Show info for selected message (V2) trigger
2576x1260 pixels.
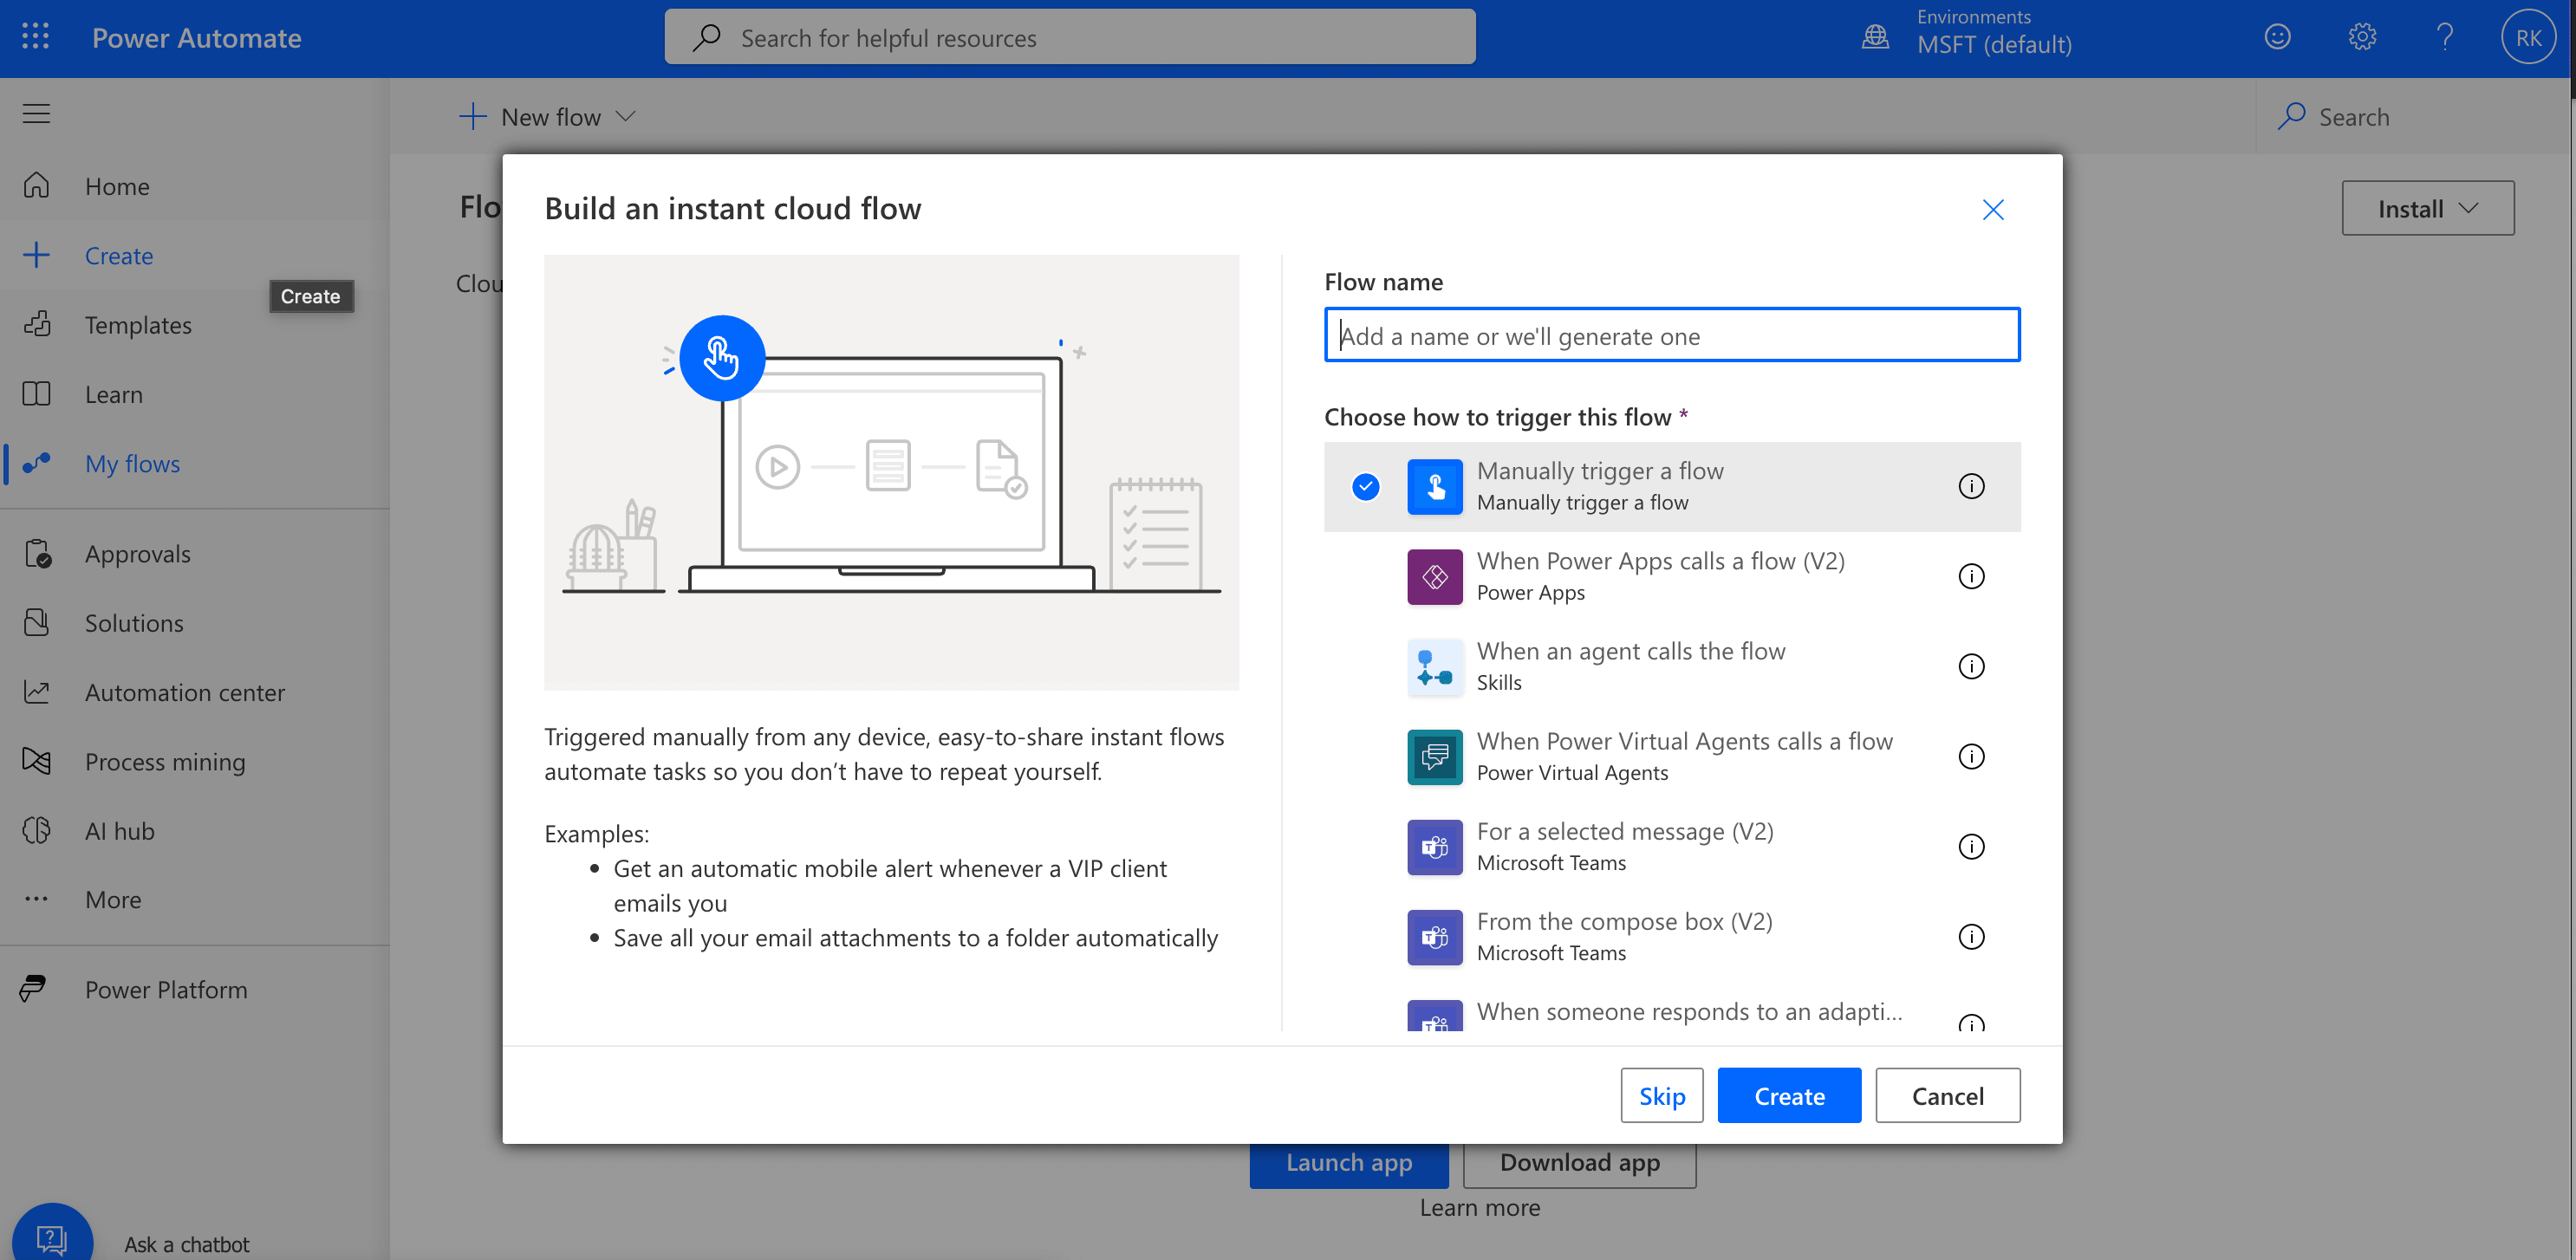coord(1971,846)
